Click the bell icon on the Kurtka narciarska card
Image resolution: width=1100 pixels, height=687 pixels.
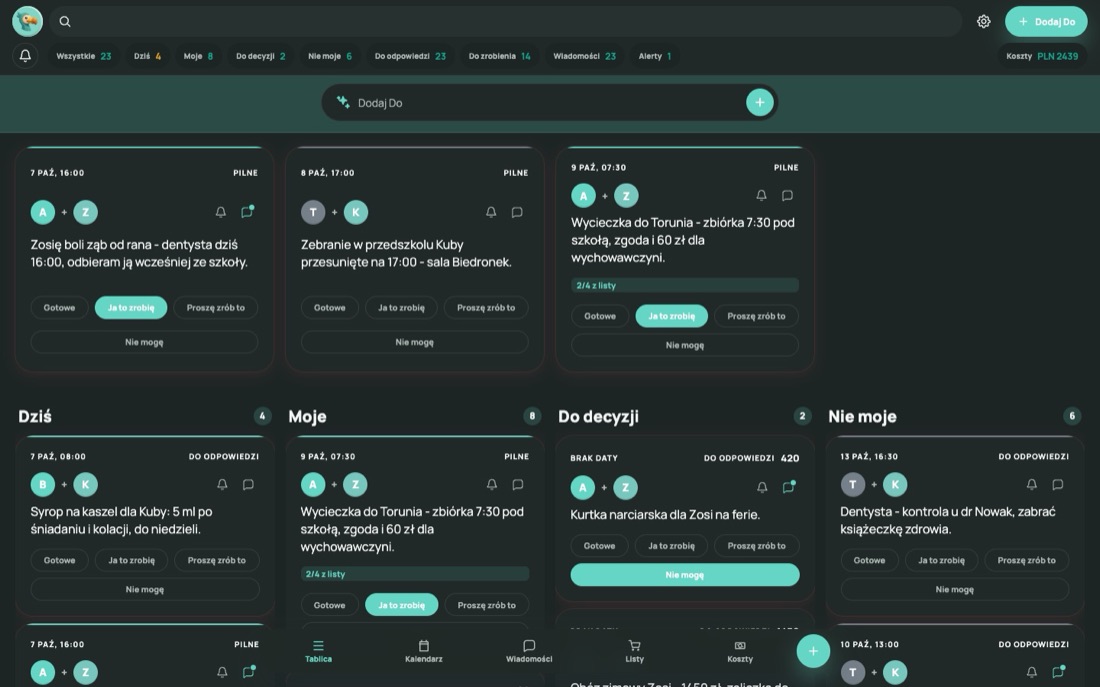pos(762,487)
